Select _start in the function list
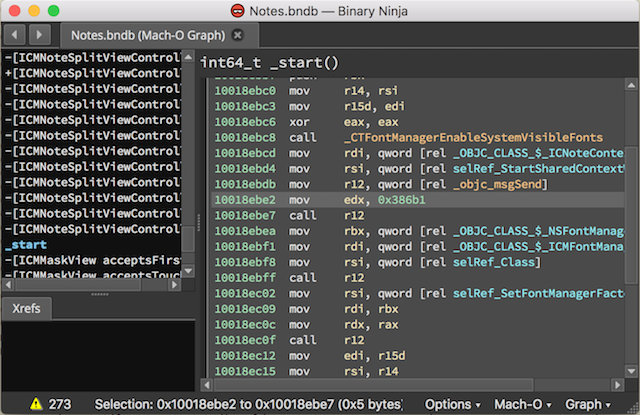The width and height of the screenshot is (640, 415). coord(26,245)
